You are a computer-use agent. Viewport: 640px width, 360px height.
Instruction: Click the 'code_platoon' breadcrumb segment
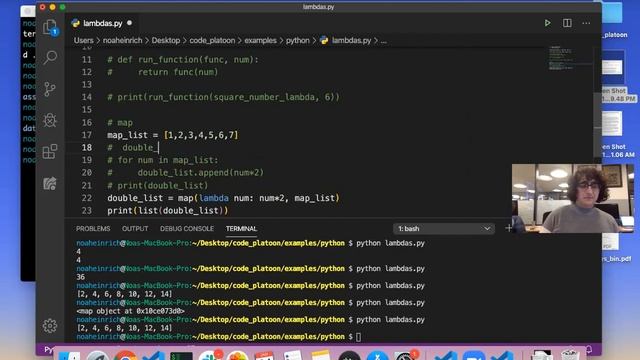(212, 40)
